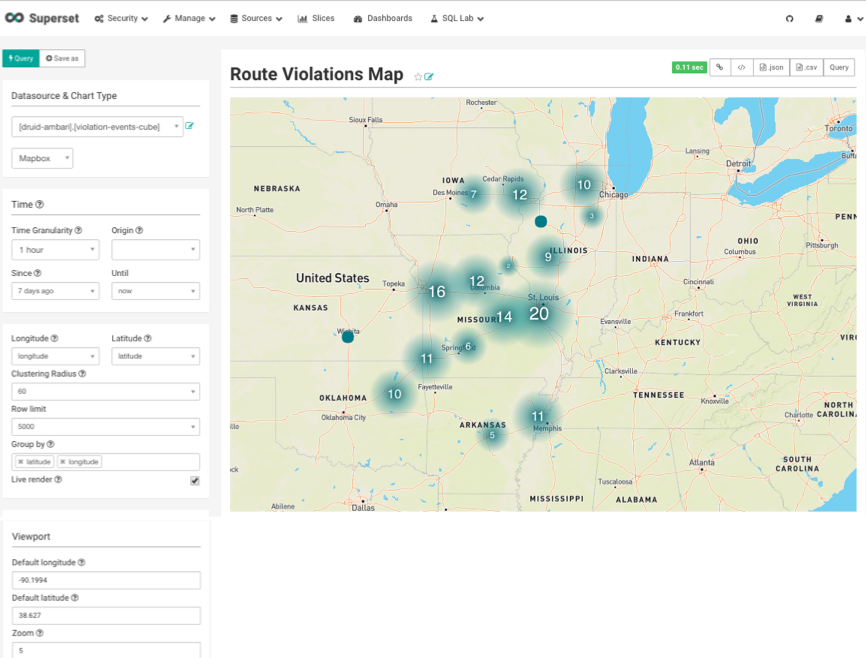
Task: Open the Security menu
Action: tap(121, 18)
